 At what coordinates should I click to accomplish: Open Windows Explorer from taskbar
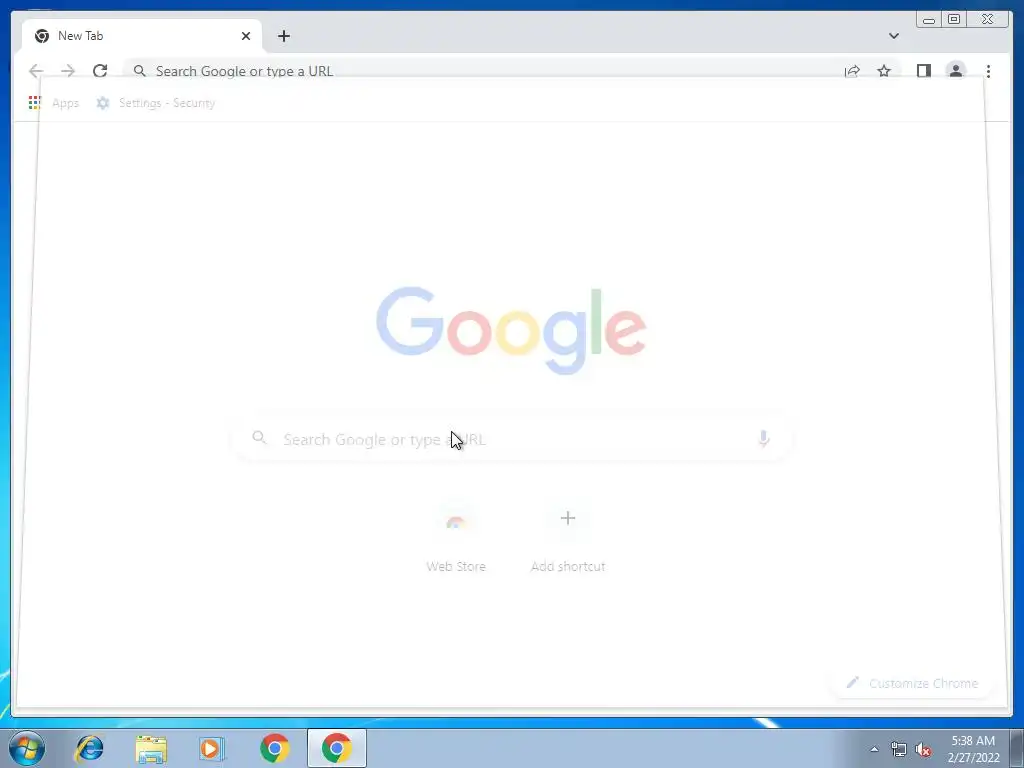[151, 748]
